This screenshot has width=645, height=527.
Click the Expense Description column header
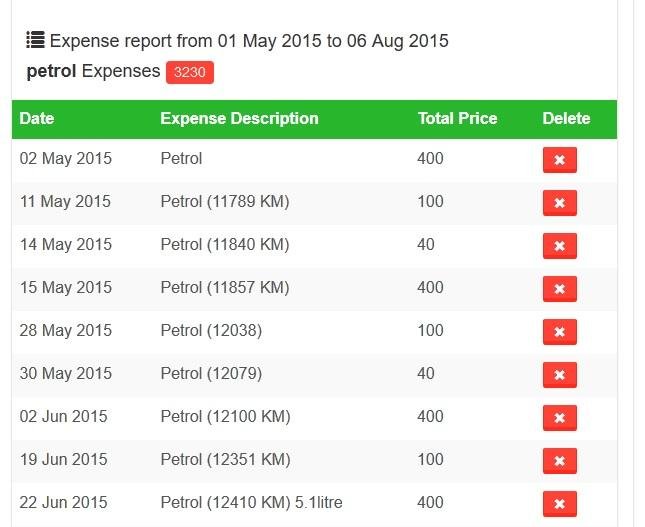pos(239,118)
